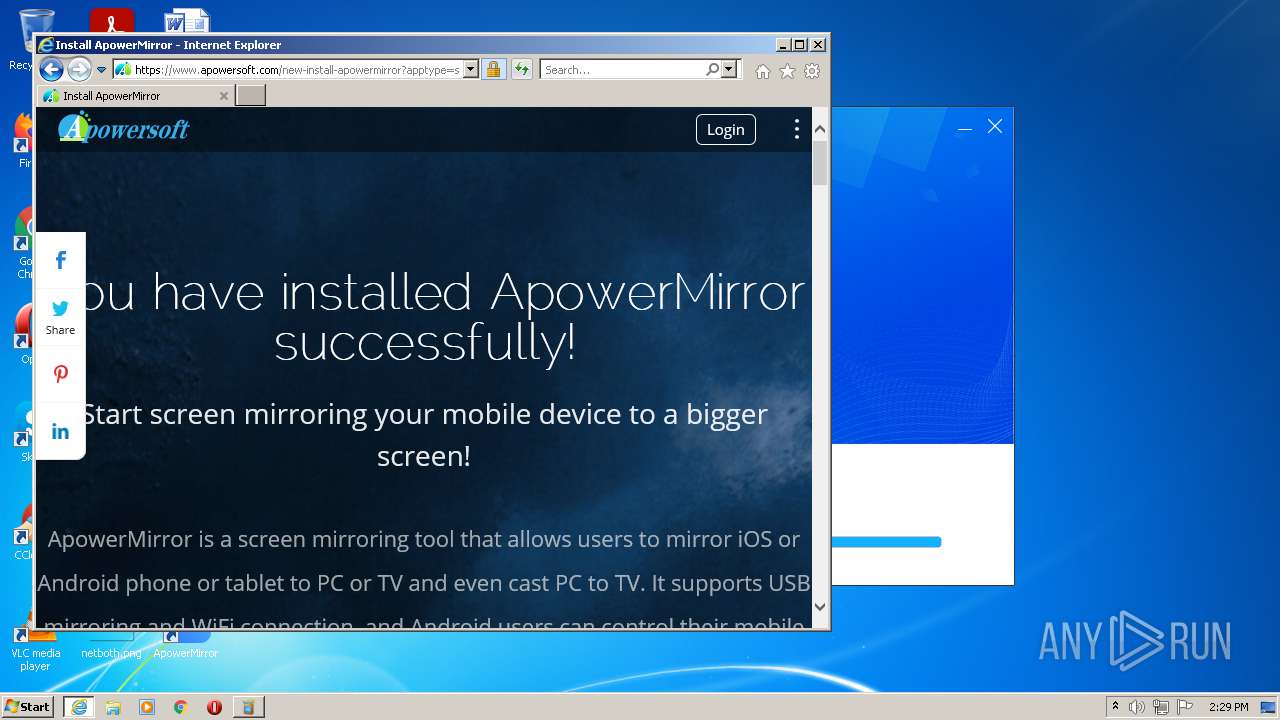Open the File Explorer taskbar icon
Image resolution: width=1280 pixels, height=720 pixels.
[113, 707]
